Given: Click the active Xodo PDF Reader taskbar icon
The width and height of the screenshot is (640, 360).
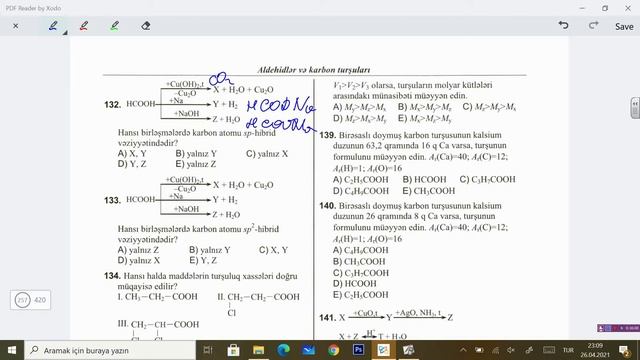Looking at the screenshot, I should pyautogui.click(x=383, y=350).
